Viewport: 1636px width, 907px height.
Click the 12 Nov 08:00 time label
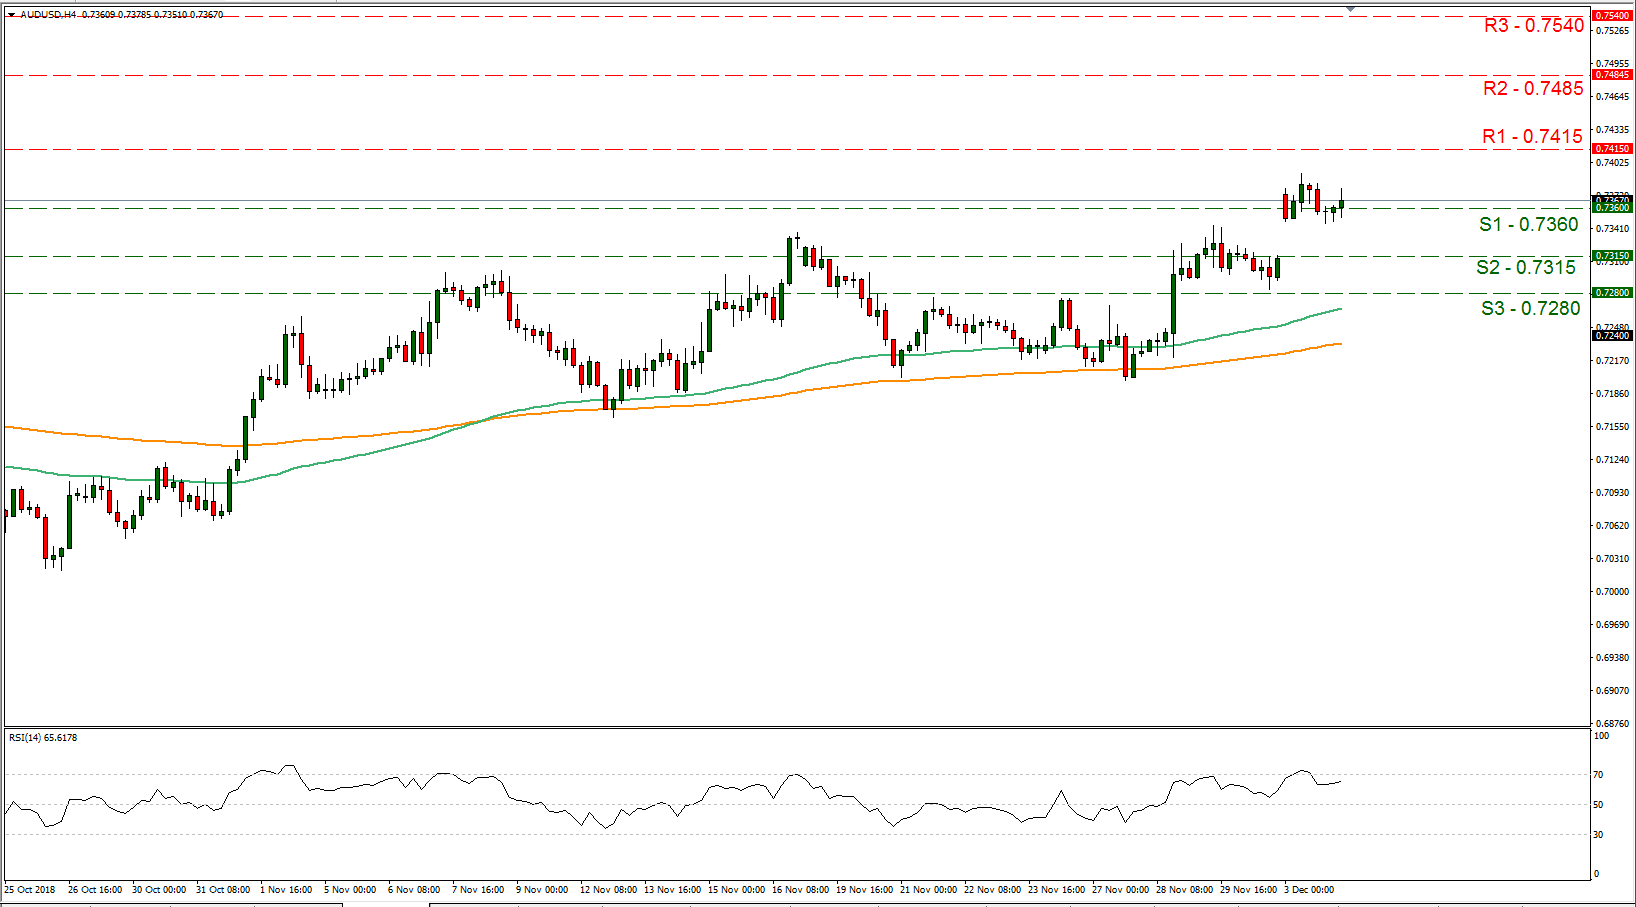point(609,890)
